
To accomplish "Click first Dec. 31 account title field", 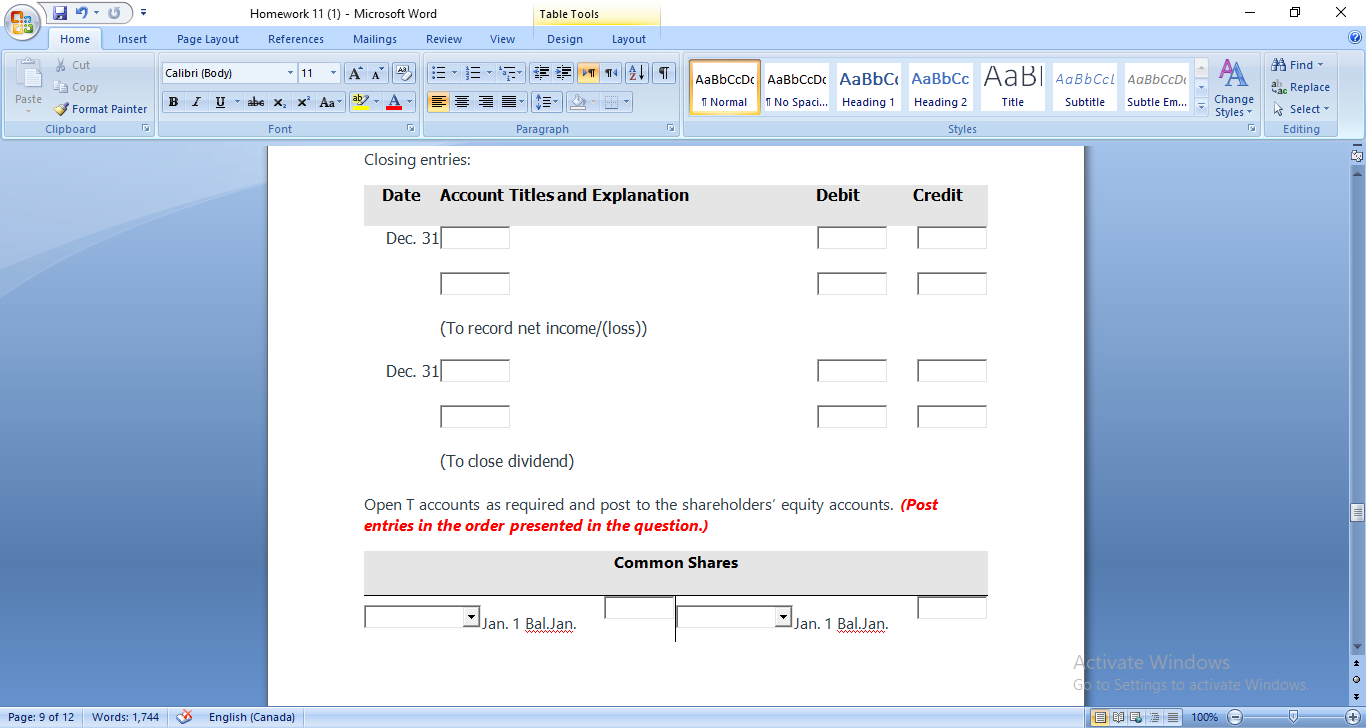I will (475, 237).
